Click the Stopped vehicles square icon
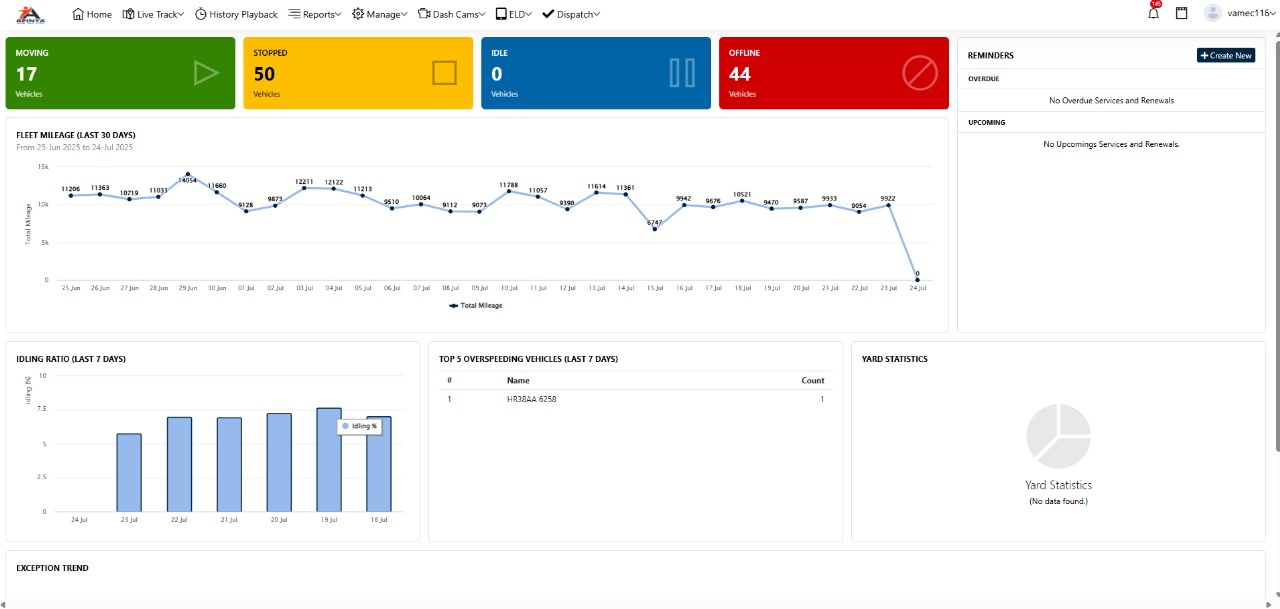The image size is (1280, 609). point(444,73)
